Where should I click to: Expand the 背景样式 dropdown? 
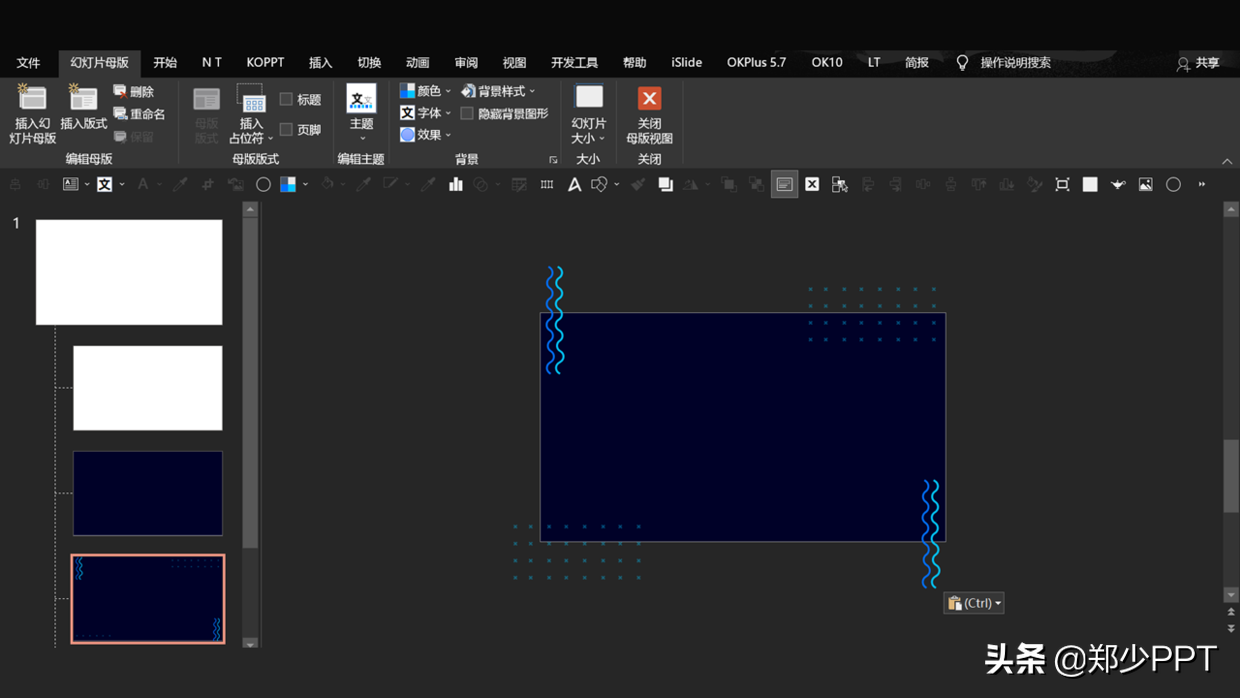pyautogui.click(x=498, y=91)
